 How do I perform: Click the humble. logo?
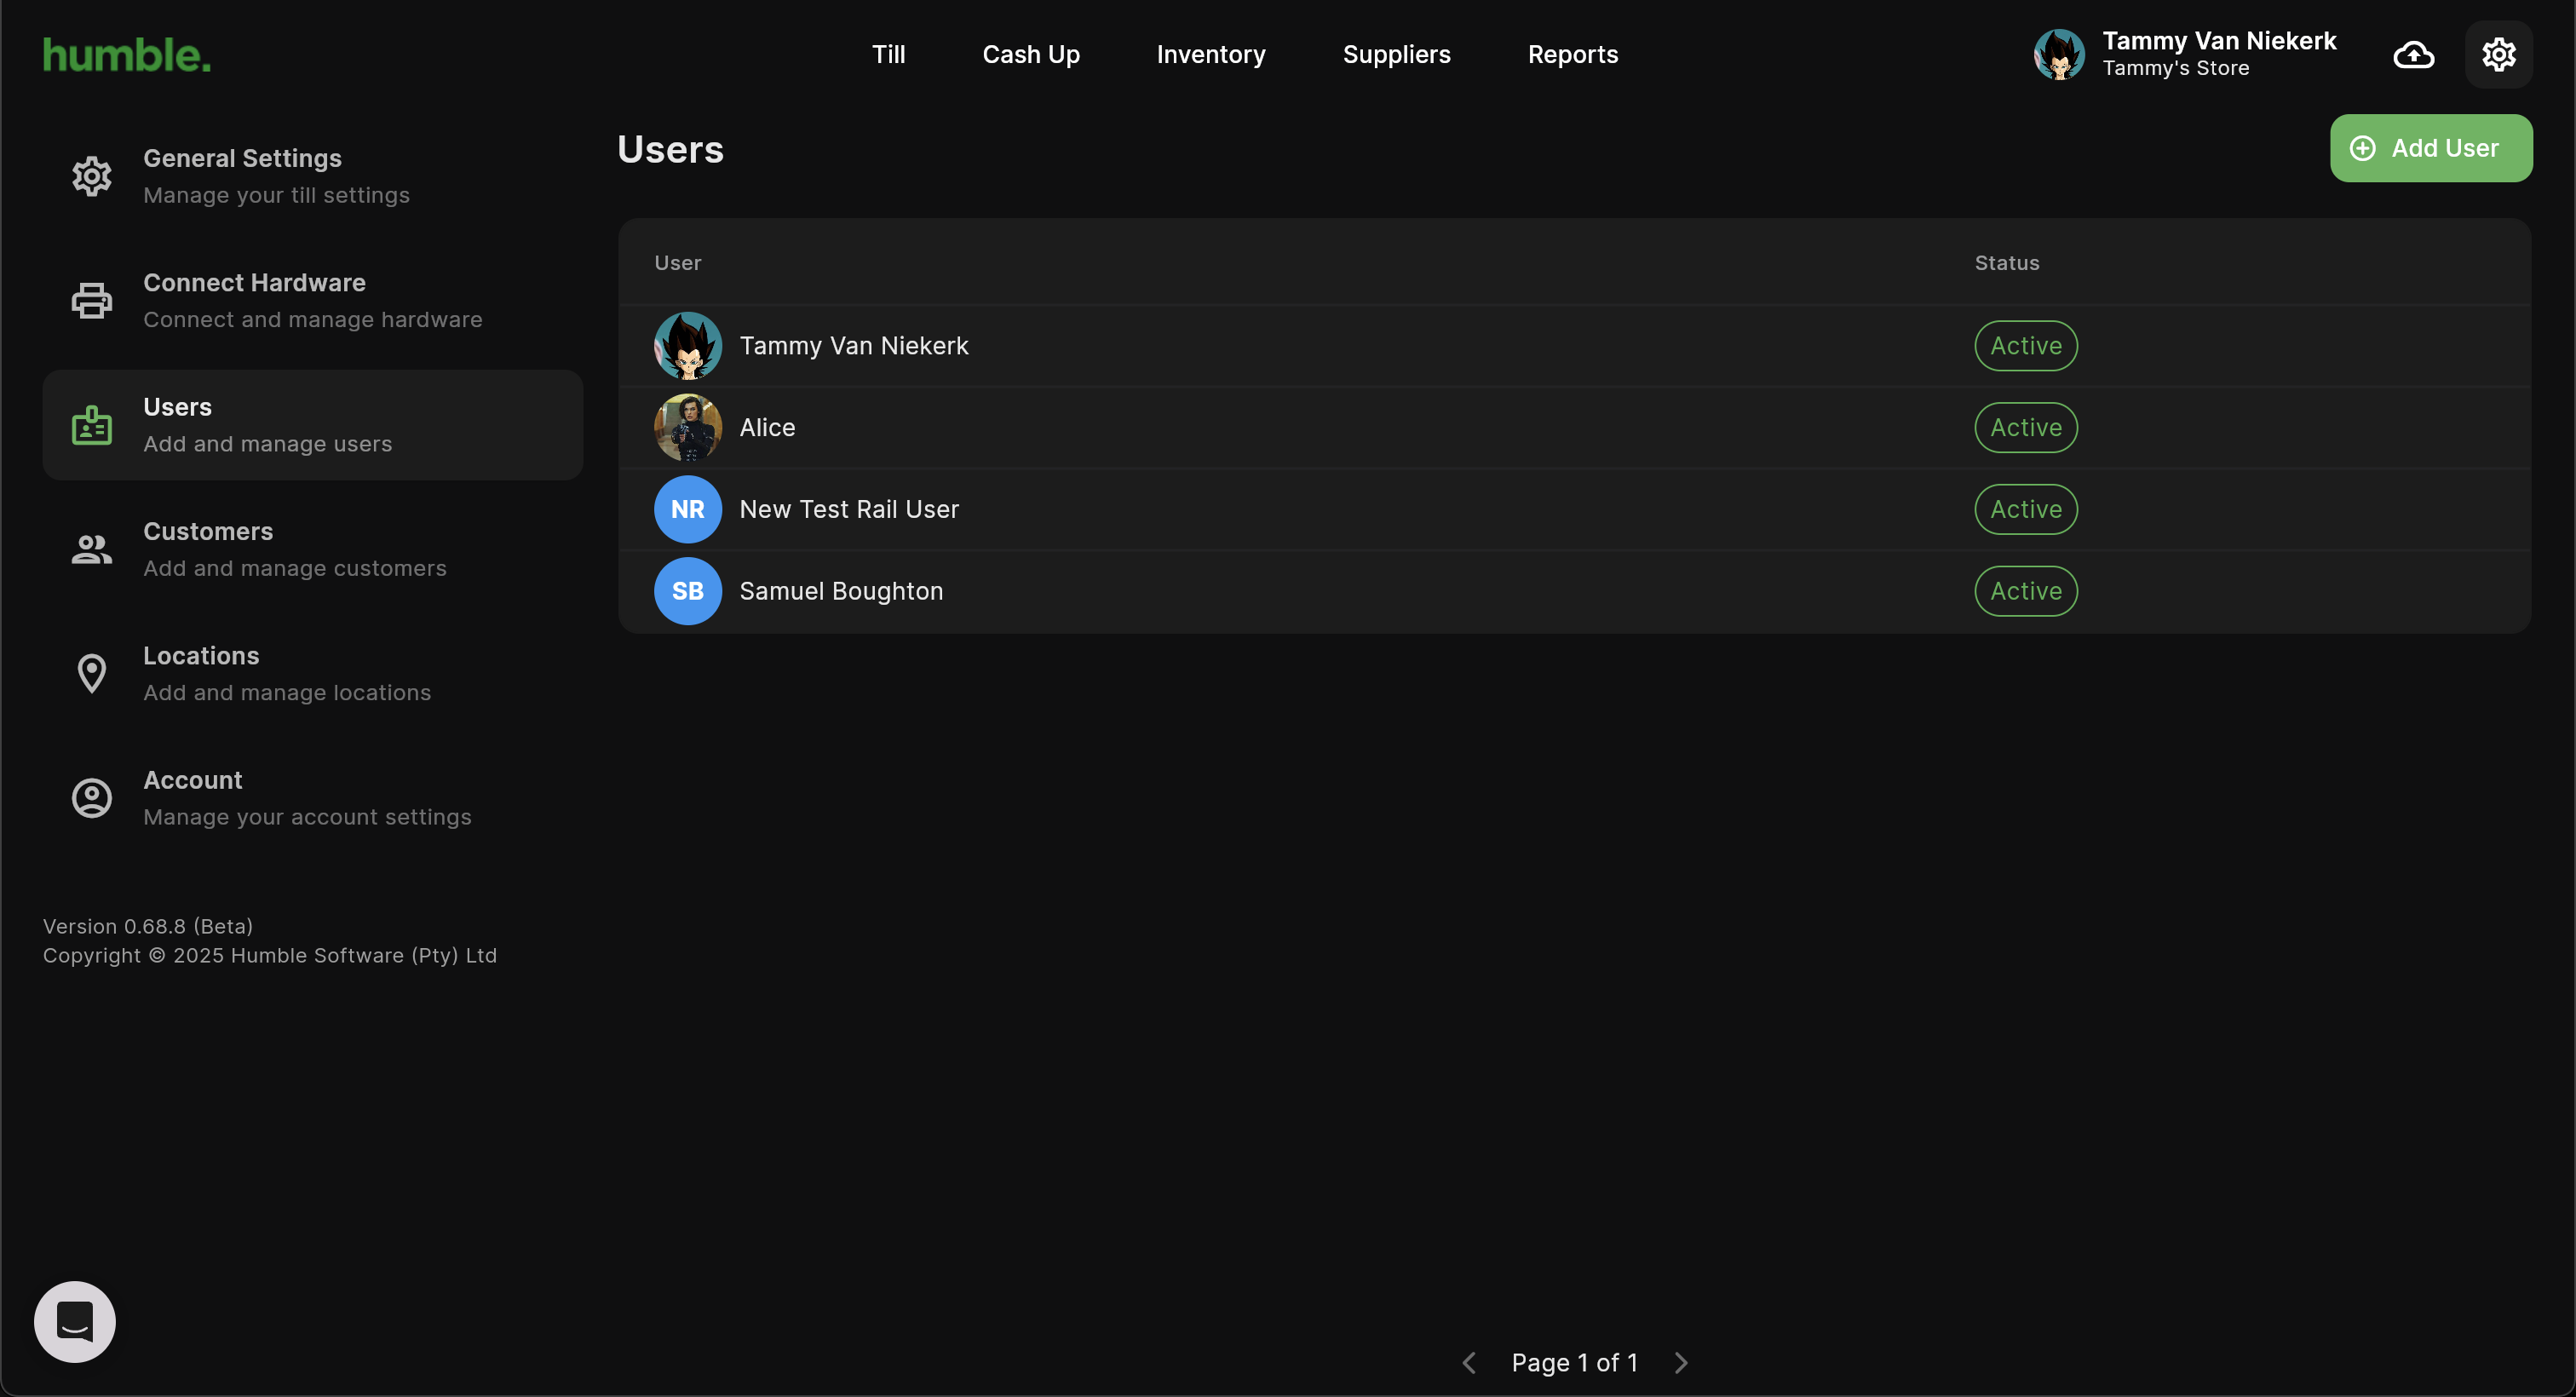[127, 55]
